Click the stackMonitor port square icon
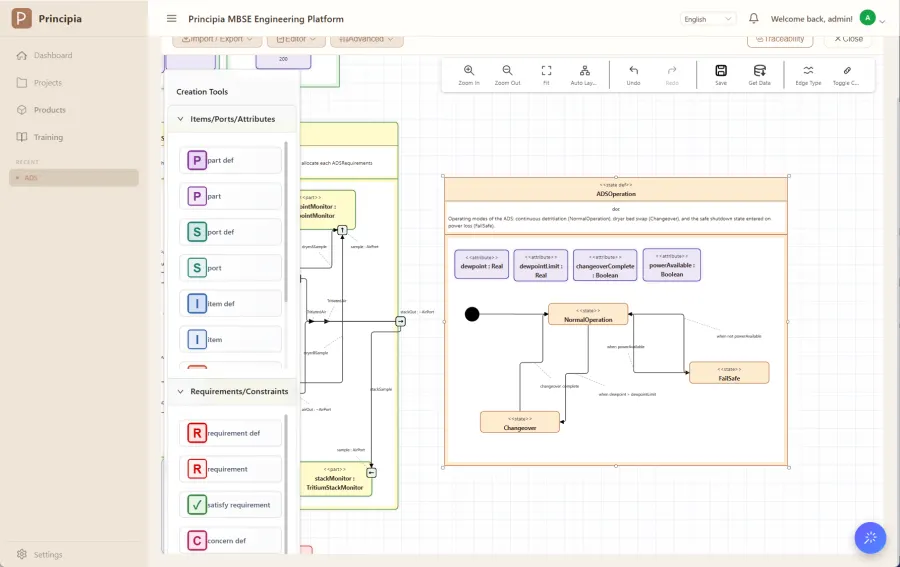This screenshot has height=567, width=900. [371, 473]
